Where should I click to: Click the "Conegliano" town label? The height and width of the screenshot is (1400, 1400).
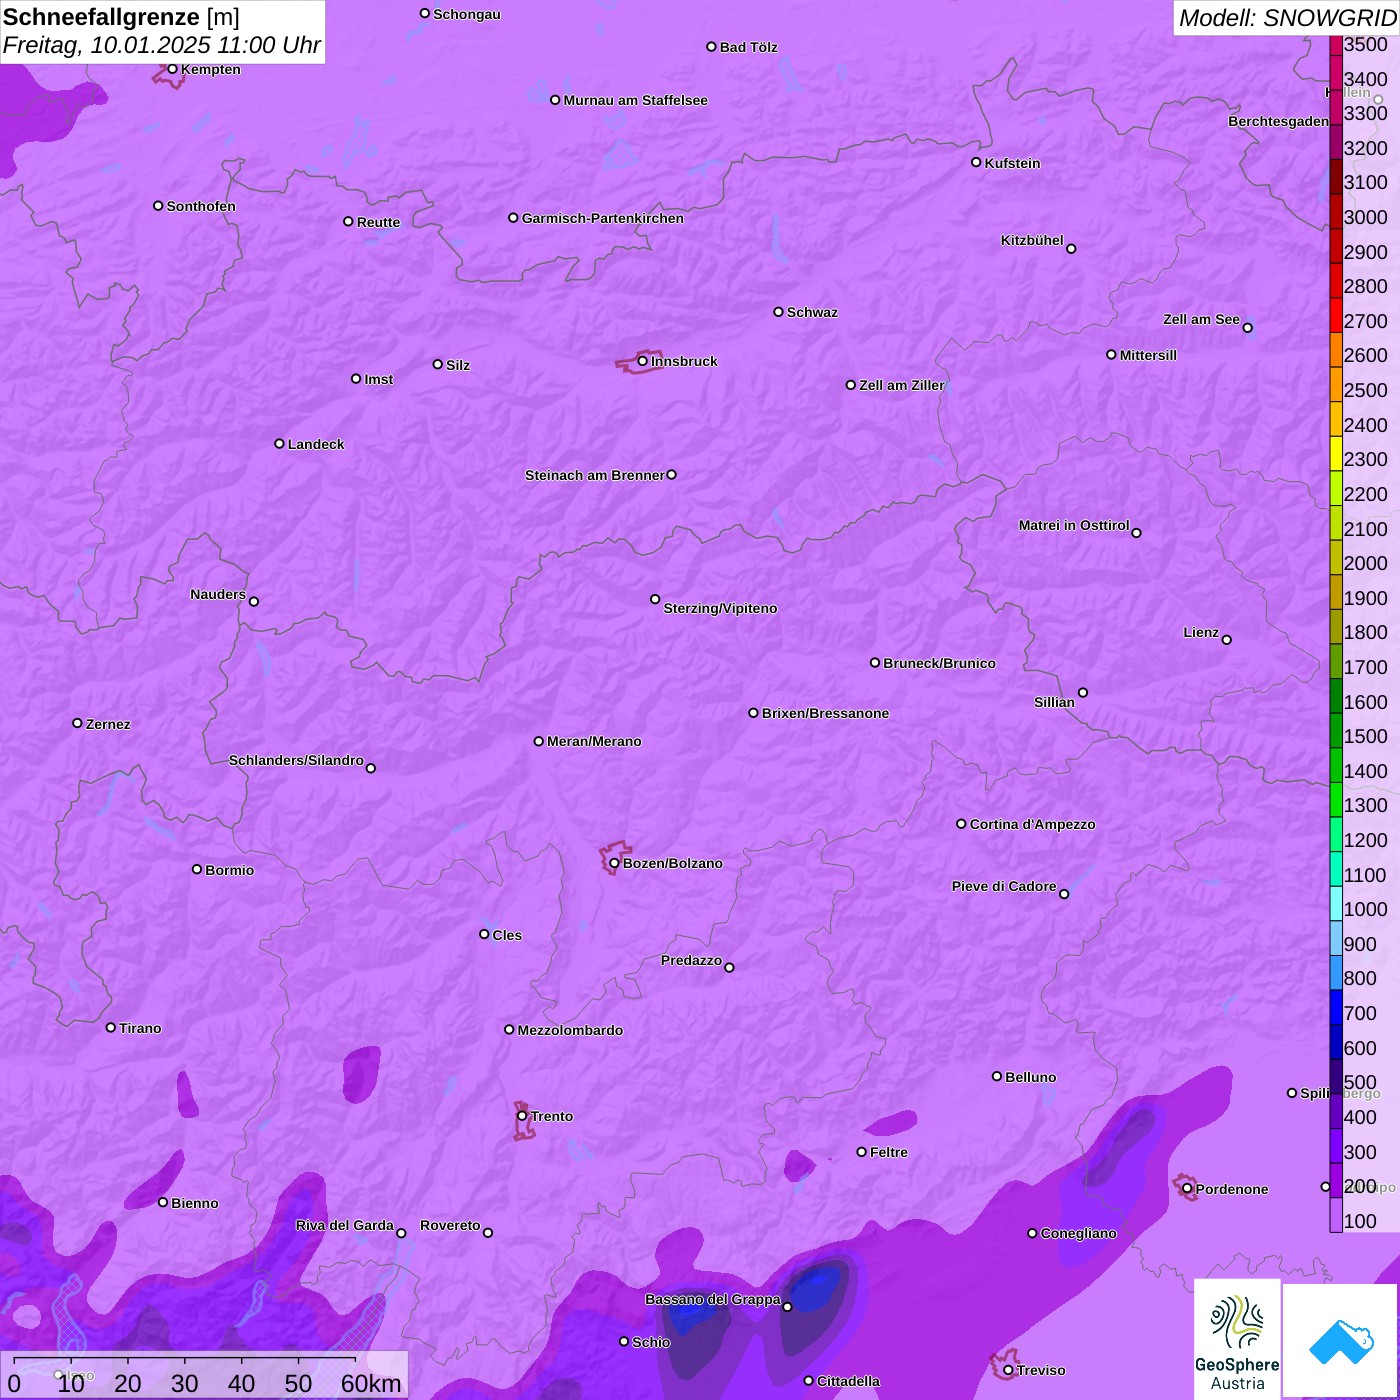[1078, 1233]
